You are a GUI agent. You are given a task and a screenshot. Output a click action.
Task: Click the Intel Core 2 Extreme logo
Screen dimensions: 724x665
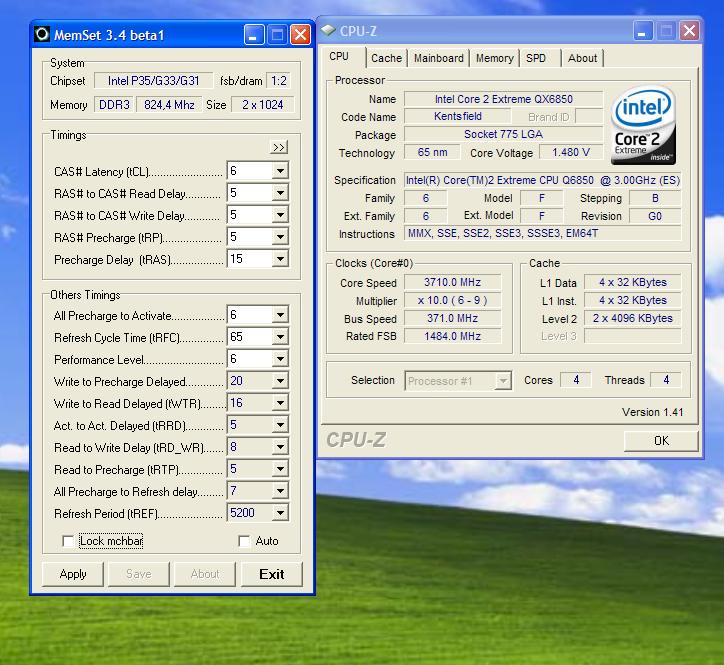[x=643, y=125]
